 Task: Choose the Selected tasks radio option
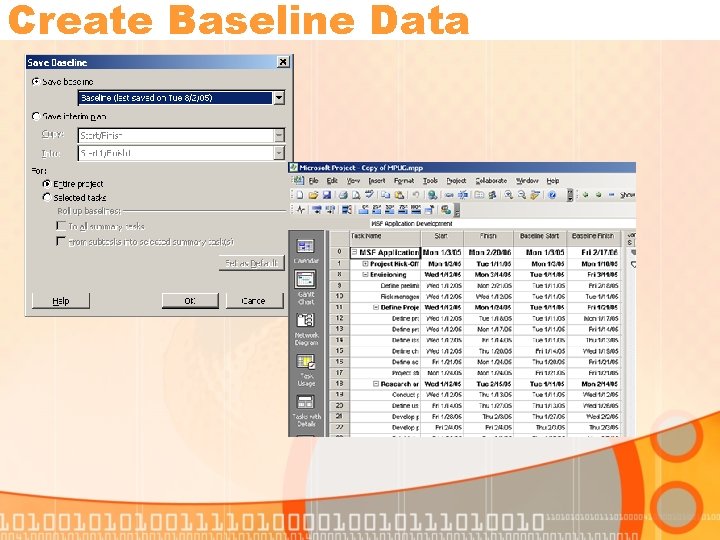[46, 197]
